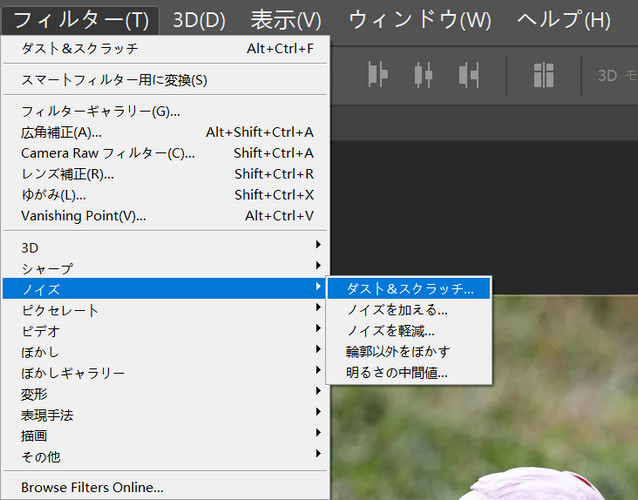This screenshot has height=500, width=638.
Task: Open the 表示(V) menu
Action: 286,20
